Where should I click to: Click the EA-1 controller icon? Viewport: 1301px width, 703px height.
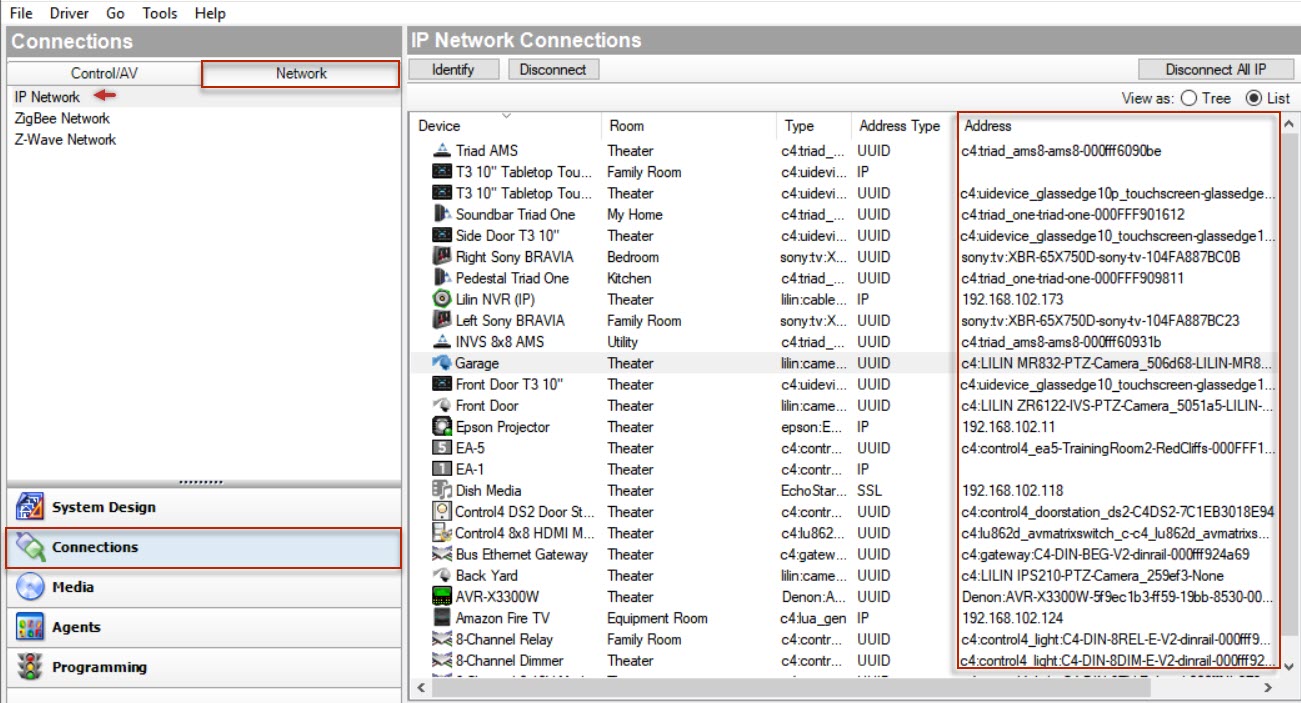442,469
